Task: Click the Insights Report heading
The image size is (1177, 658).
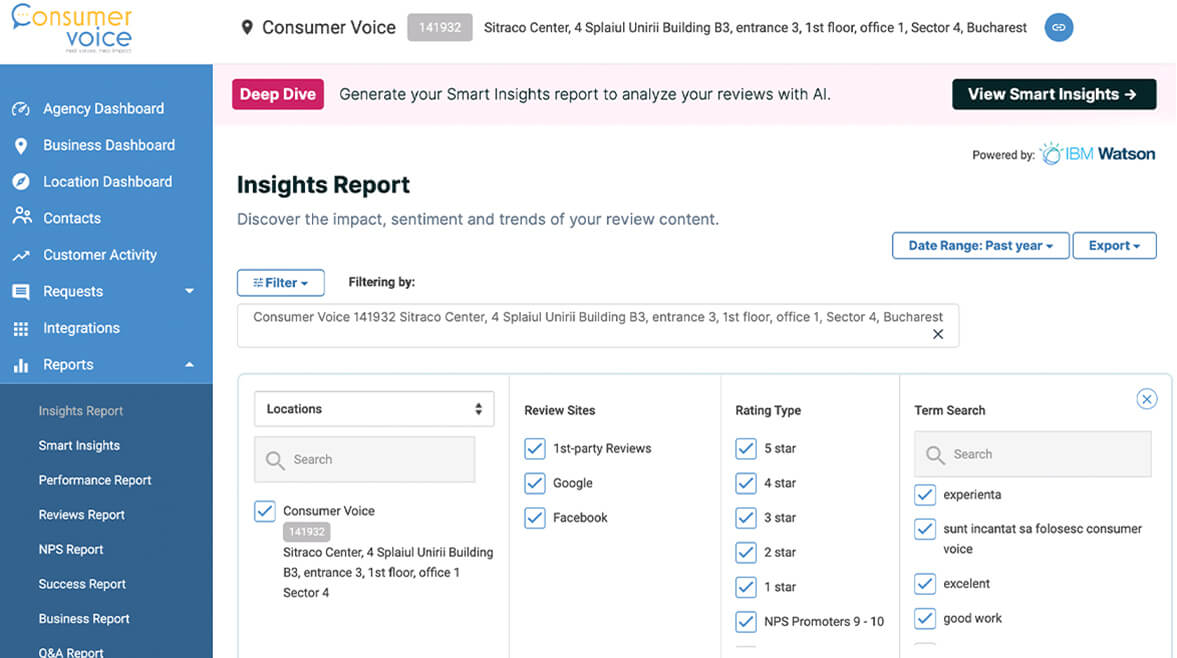Action: coord(324,185)
